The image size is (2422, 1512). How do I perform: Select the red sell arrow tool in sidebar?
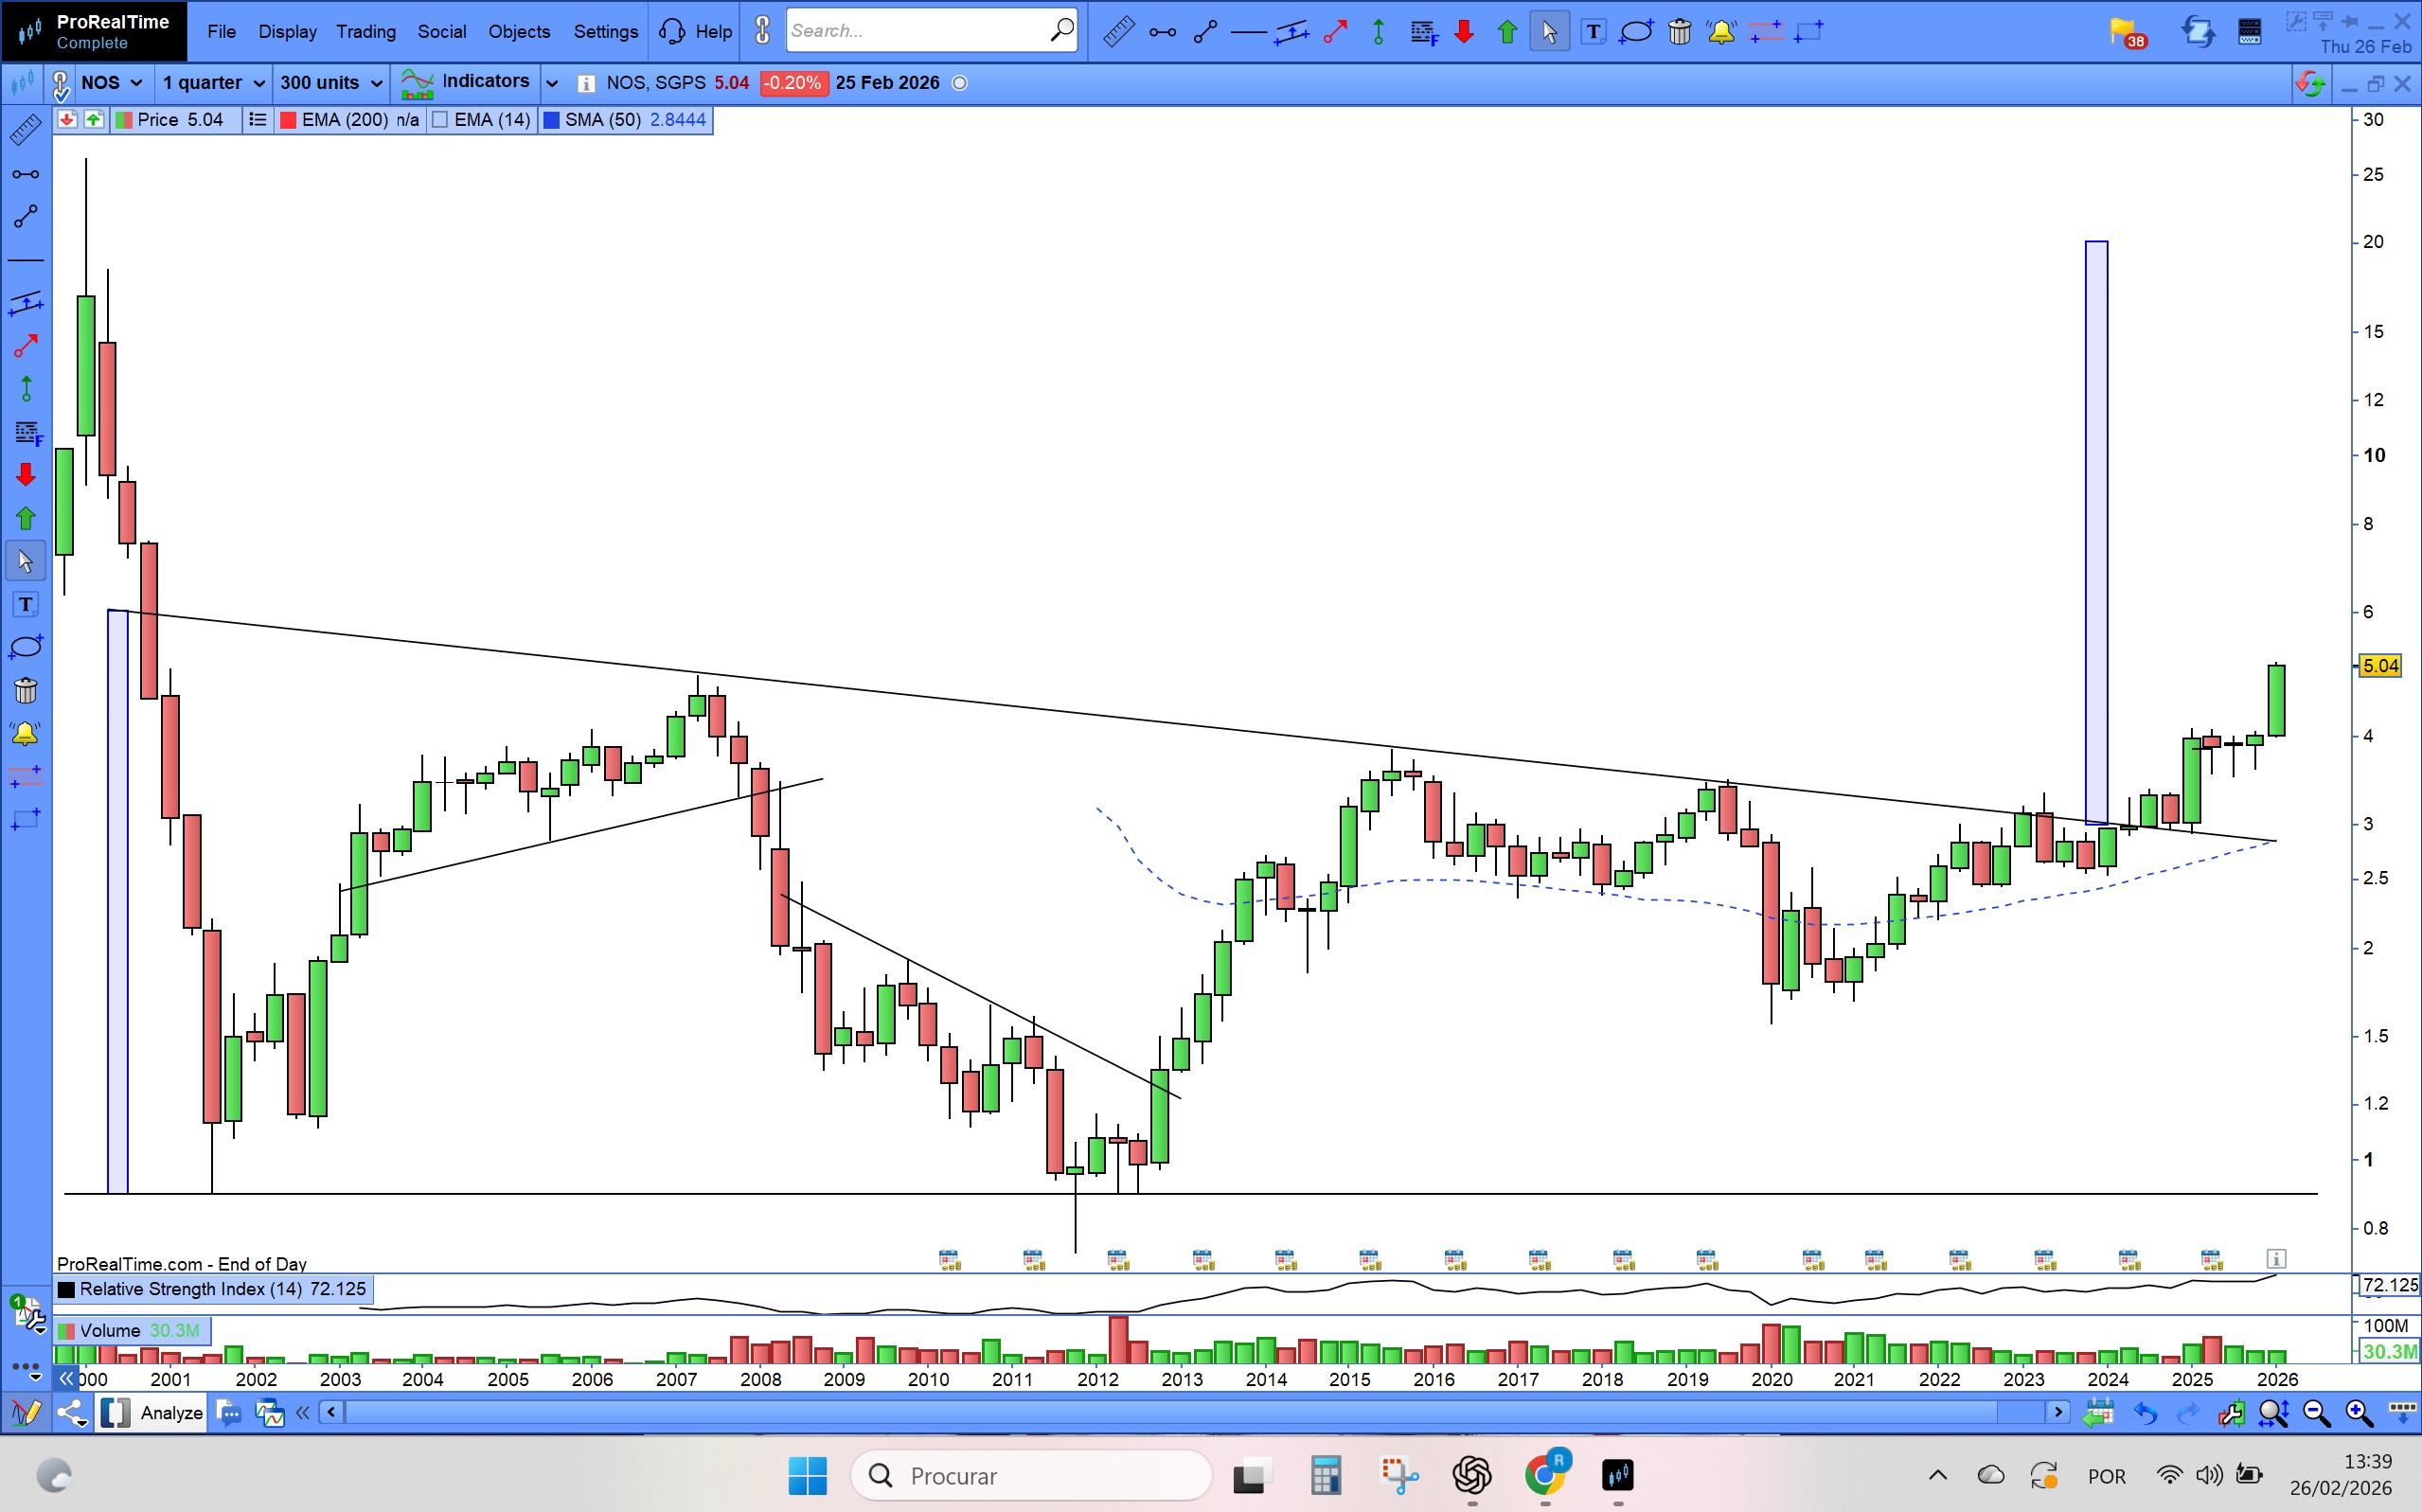tap(26, 475)
